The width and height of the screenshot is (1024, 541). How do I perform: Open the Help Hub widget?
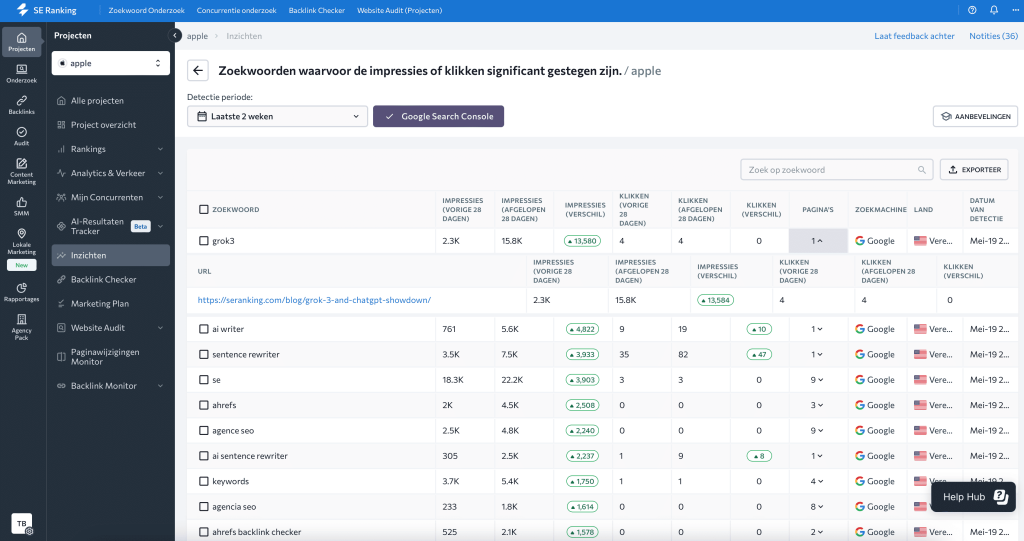click(973, 497)
